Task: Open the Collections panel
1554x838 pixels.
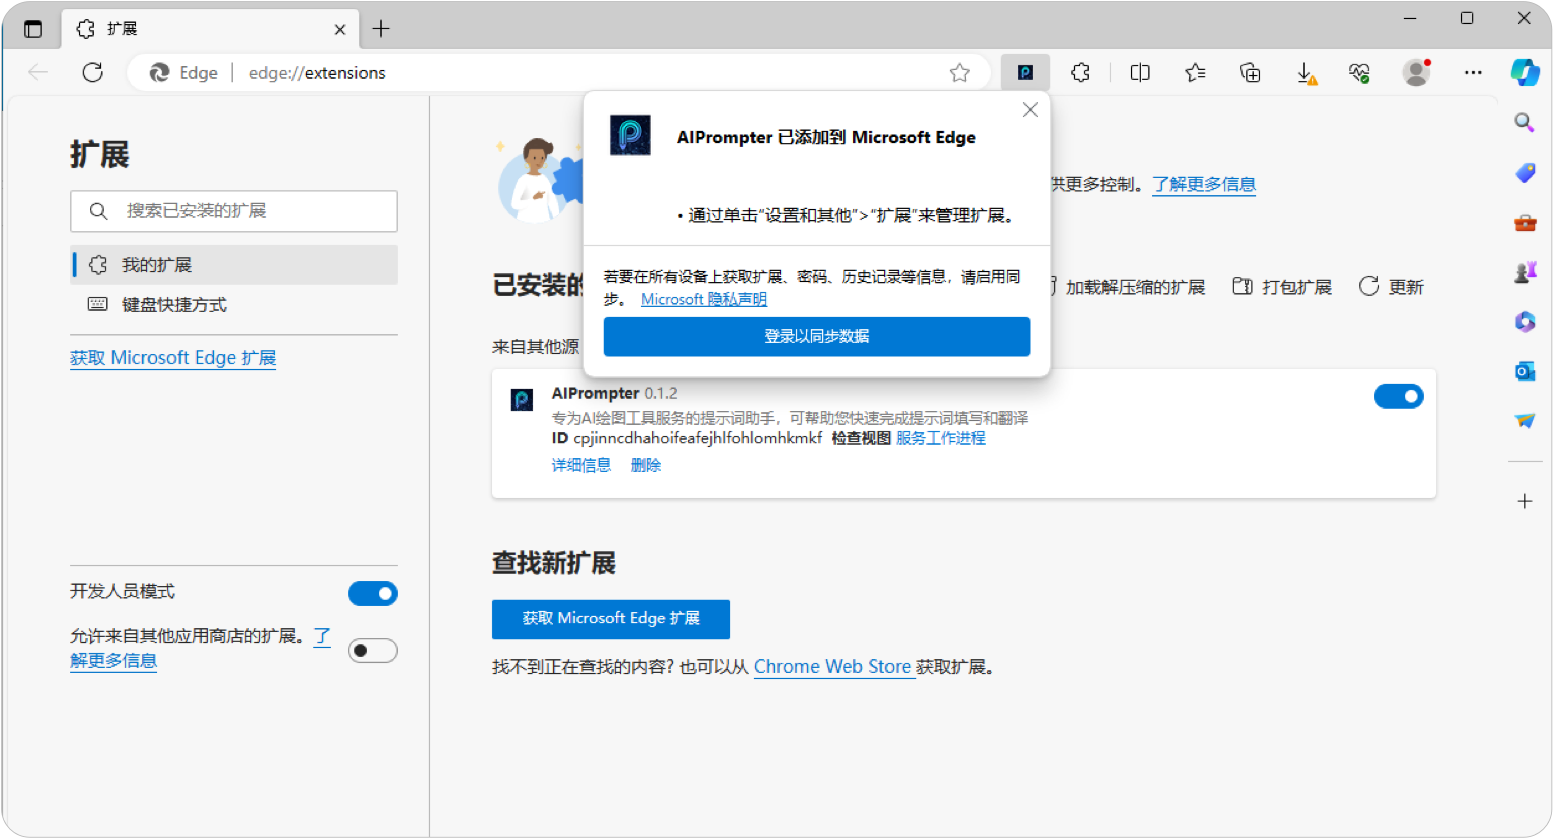Action: tap(1249, 72)
